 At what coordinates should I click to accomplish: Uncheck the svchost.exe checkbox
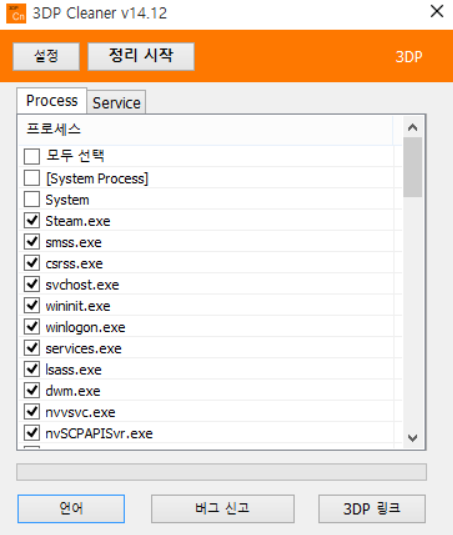32,284
